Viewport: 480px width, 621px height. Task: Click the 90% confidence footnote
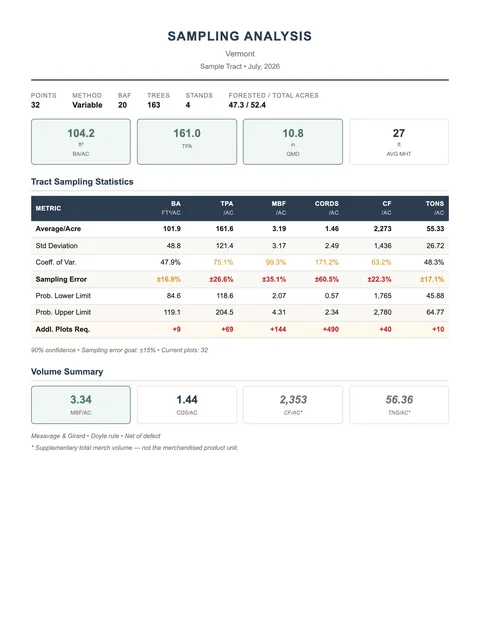(119, 350)
